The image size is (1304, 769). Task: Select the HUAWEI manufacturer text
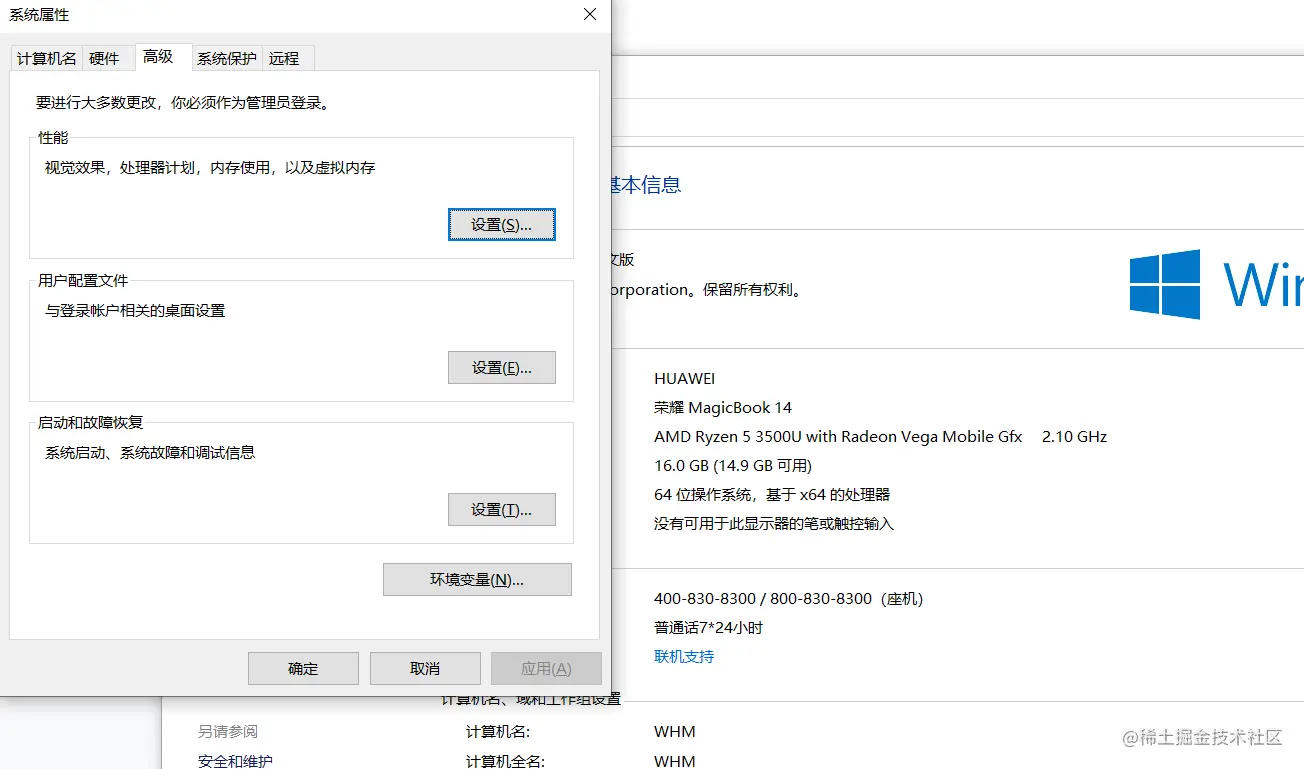click(x=685, y=378)
